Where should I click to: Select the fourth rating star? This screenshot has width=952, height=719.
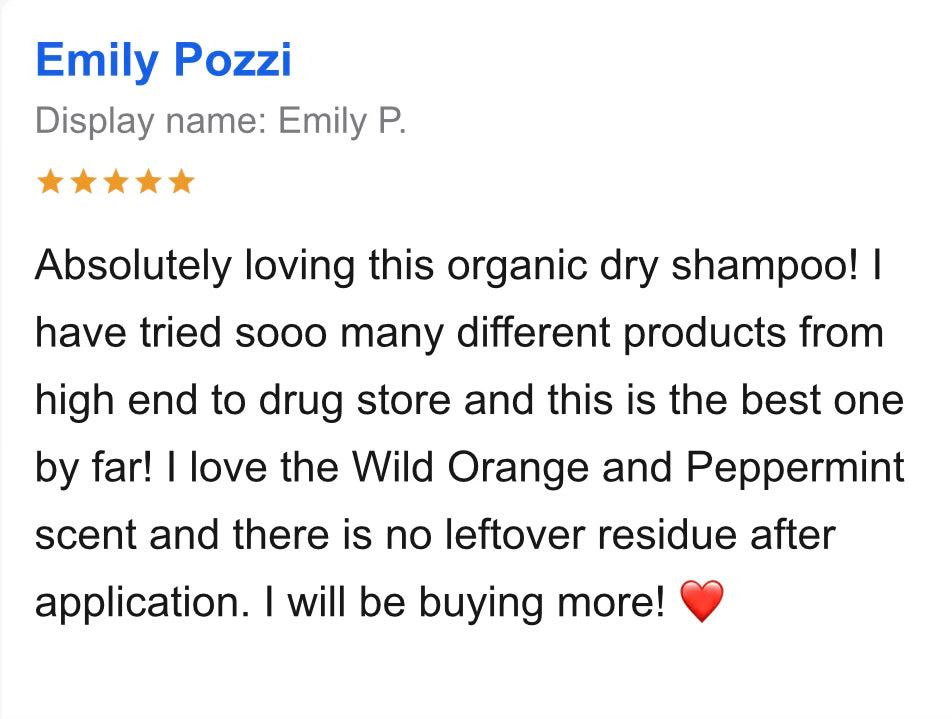click(x=147, y=182)
